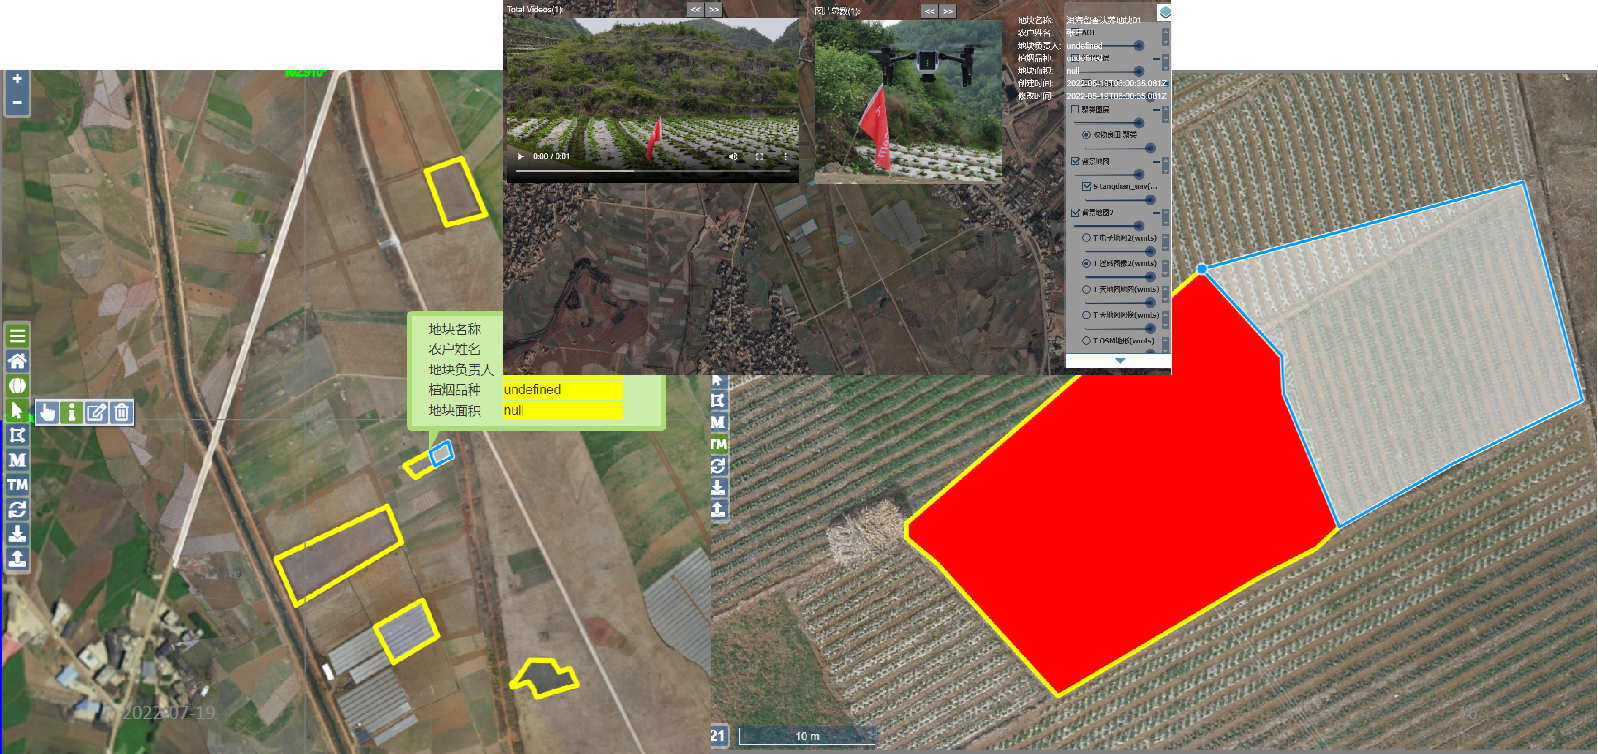
Task: Select the T OSM地图(wmts) radio button
Action: [1086, 340]
